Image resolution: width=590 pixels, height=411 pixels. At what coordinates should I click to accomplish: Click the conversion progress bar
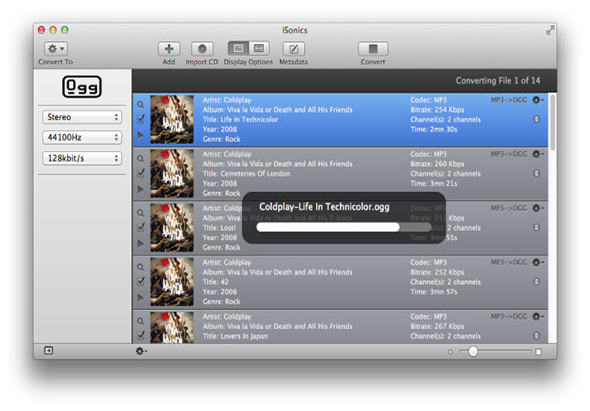344,227
